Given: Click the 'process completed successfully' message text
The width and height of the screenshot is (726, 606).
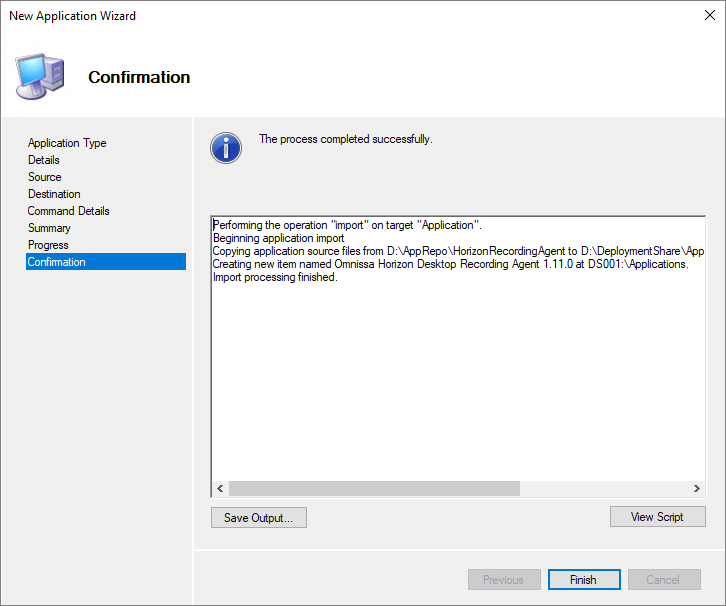Looking at the screenshot, I should click(345, 139).
